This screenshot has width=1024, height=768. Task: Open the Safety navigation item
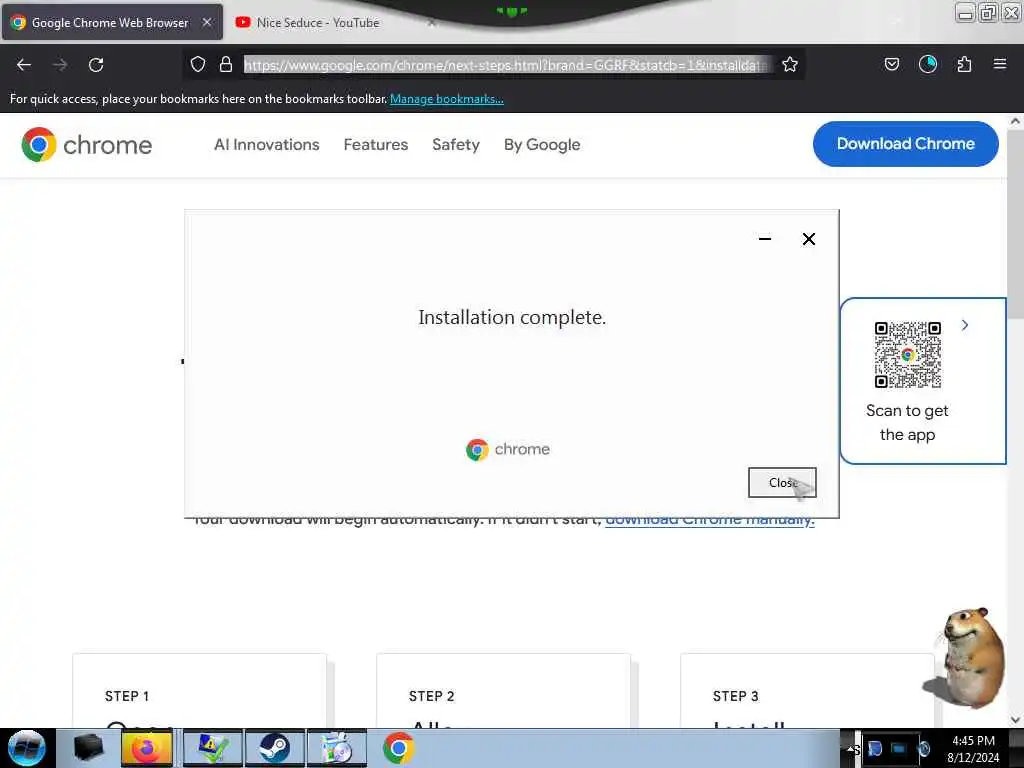(x=456, y=144)
